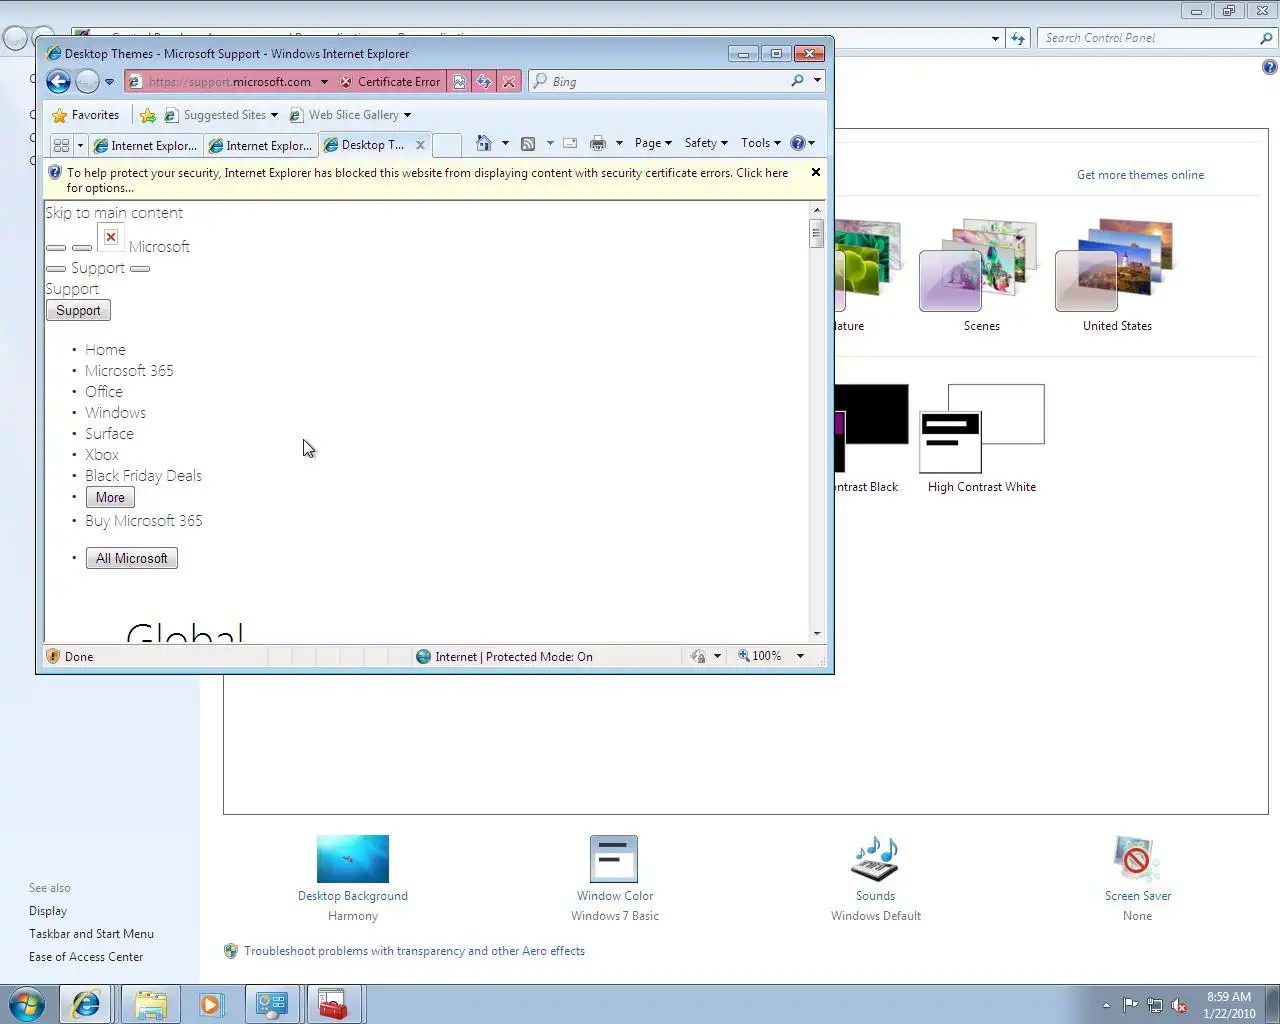Click the RSS Feeds icon

[528, 143]
